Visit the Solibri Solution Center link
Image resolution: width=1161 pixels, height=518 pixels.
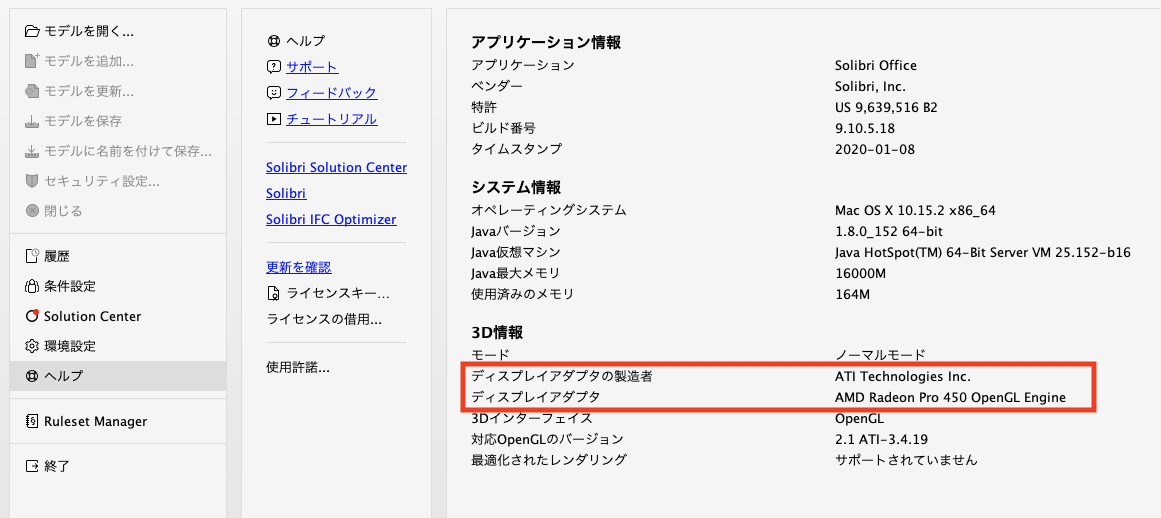click(336, 168)
